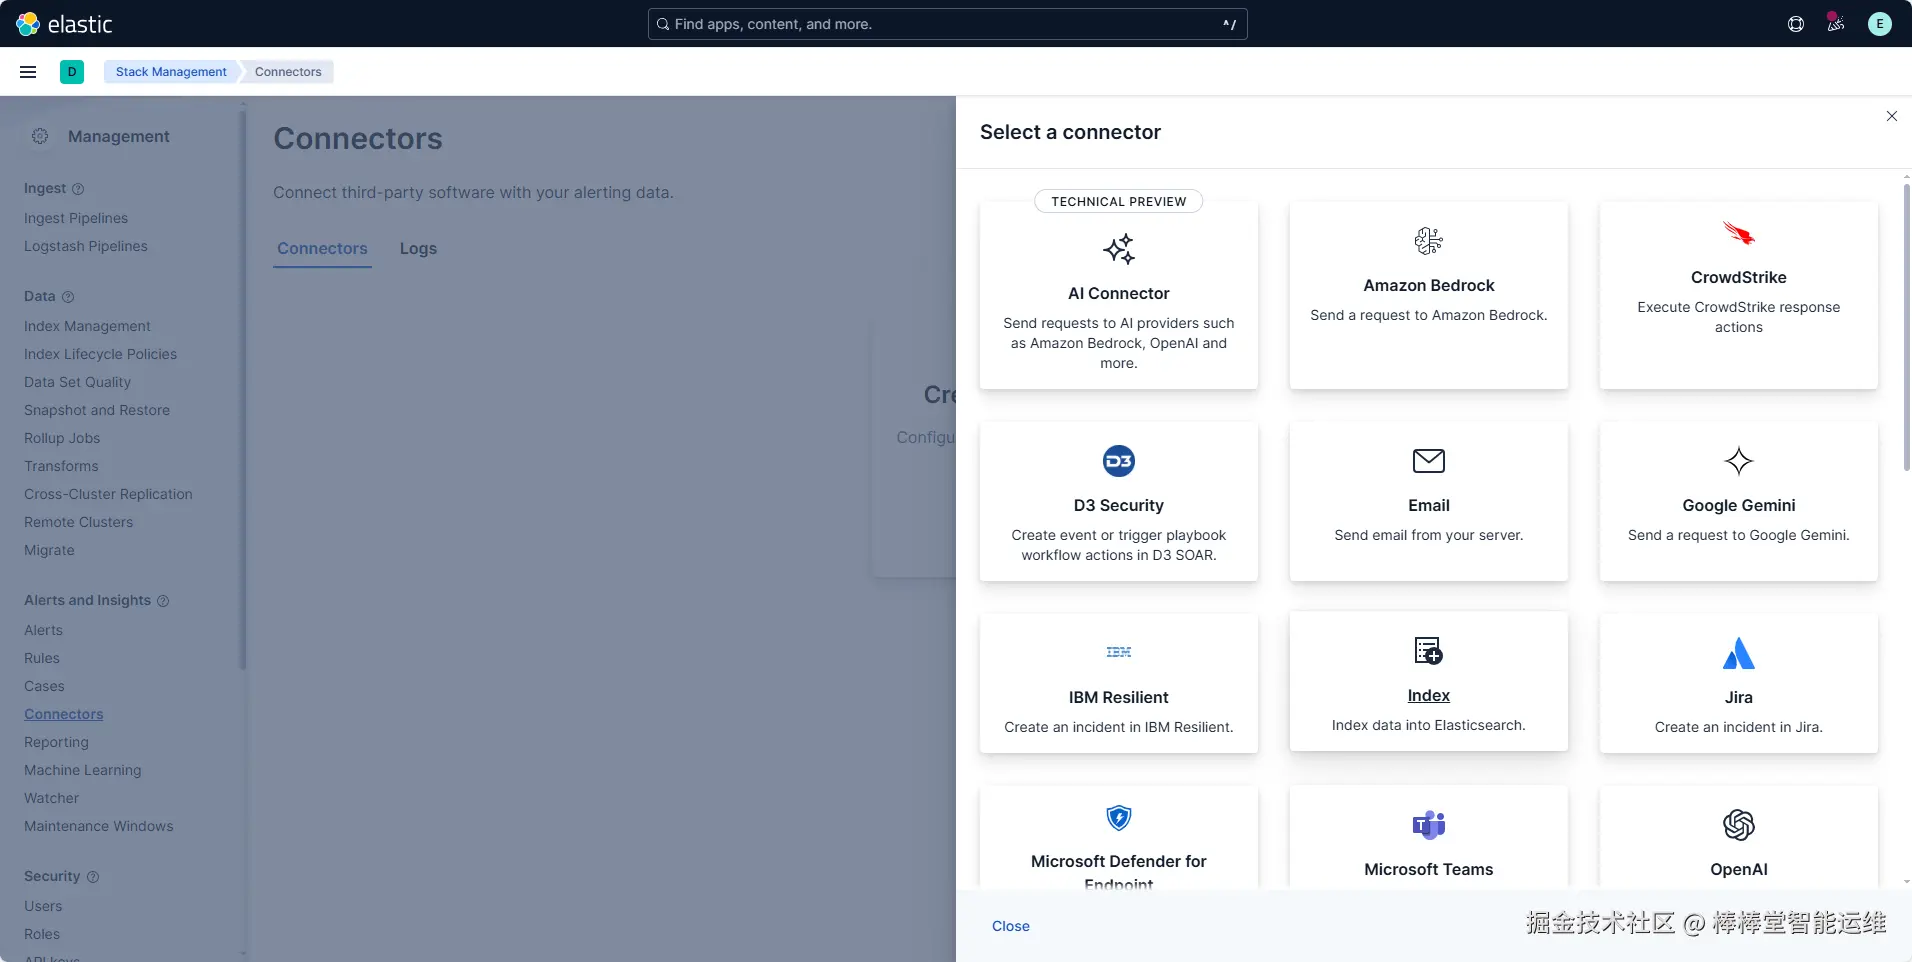1912x962 pixels.
Task: Select the D3 Security logo icon
Action: 1119,461
